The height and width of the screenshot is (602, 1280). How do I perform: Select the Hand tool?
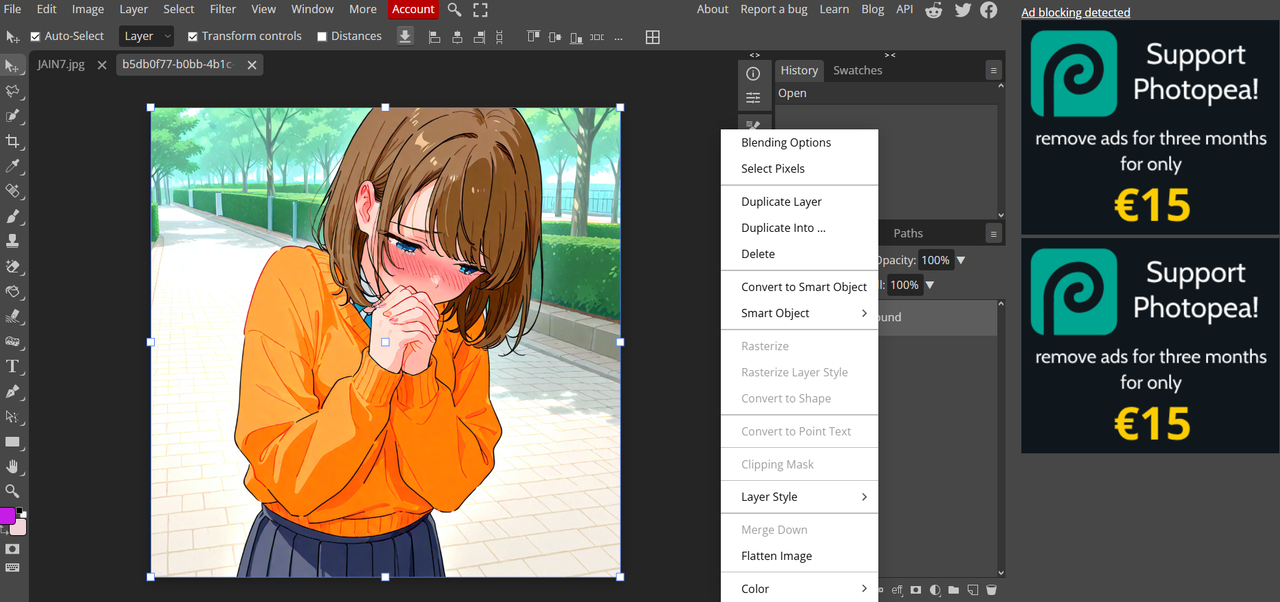click(x=13, y=466)
